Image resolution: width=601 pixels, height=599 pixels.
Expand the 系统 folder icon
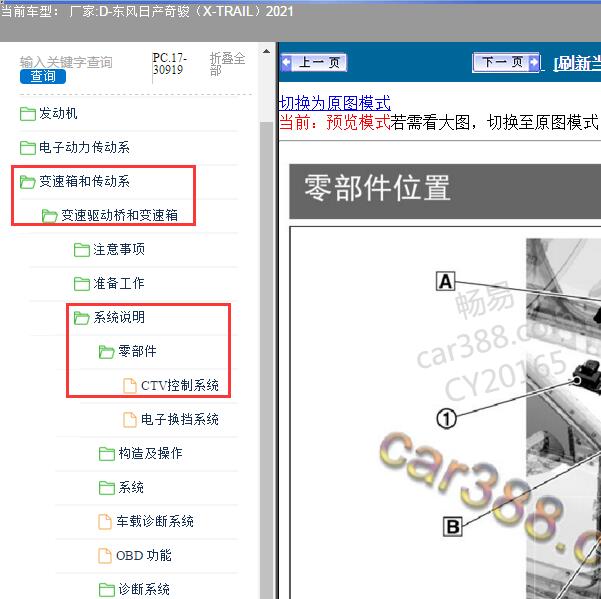tap(107, 488)
